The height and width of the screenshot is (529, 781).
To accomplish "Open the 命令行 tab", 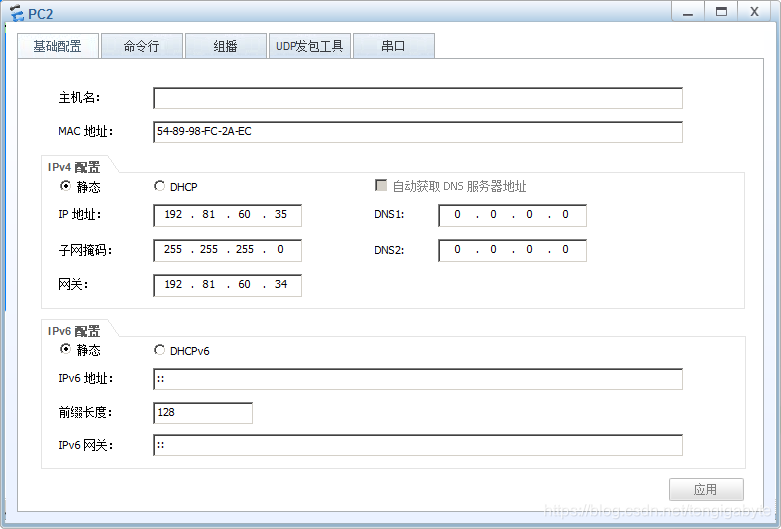I will click(142, 46).
